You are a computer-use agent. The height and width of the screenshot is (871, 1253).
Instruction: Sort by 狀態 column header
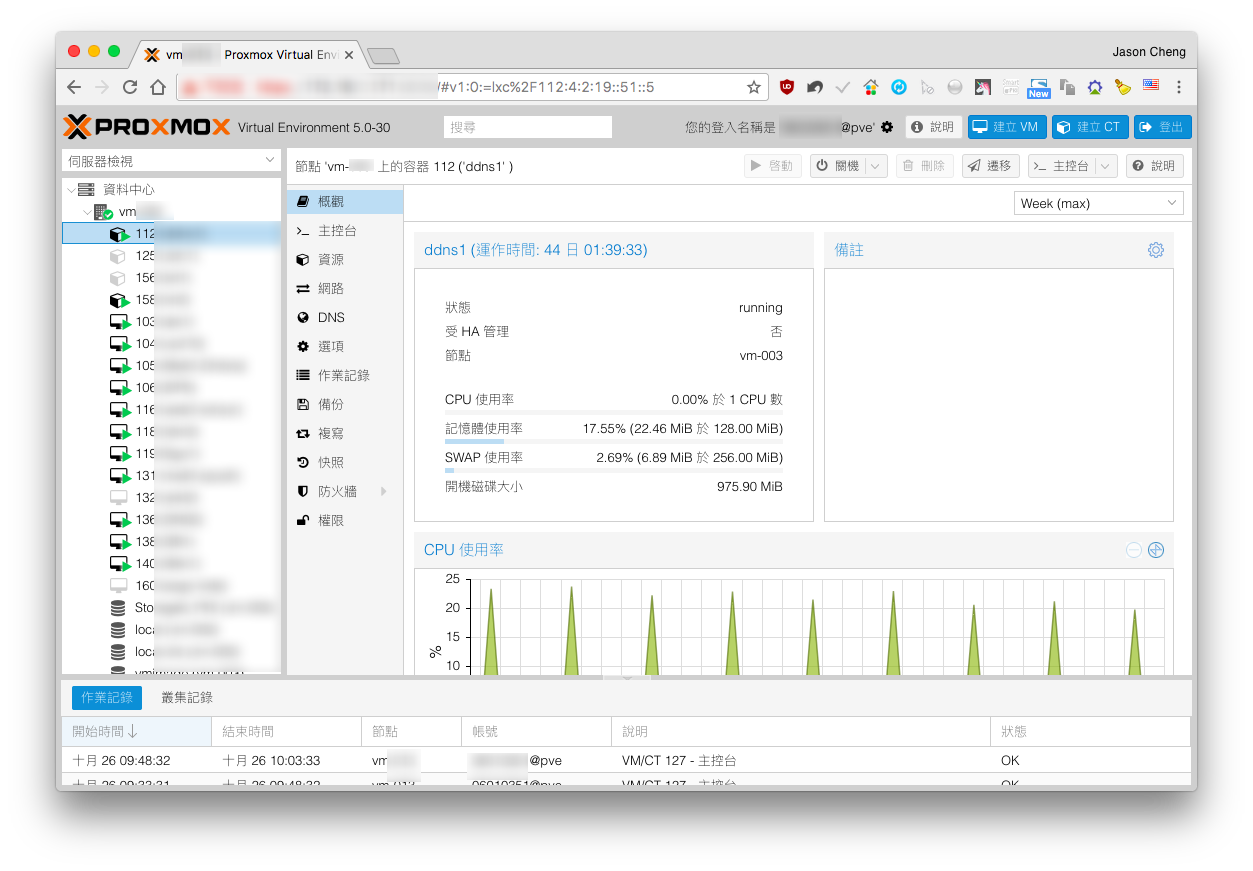coord(1090,731)
